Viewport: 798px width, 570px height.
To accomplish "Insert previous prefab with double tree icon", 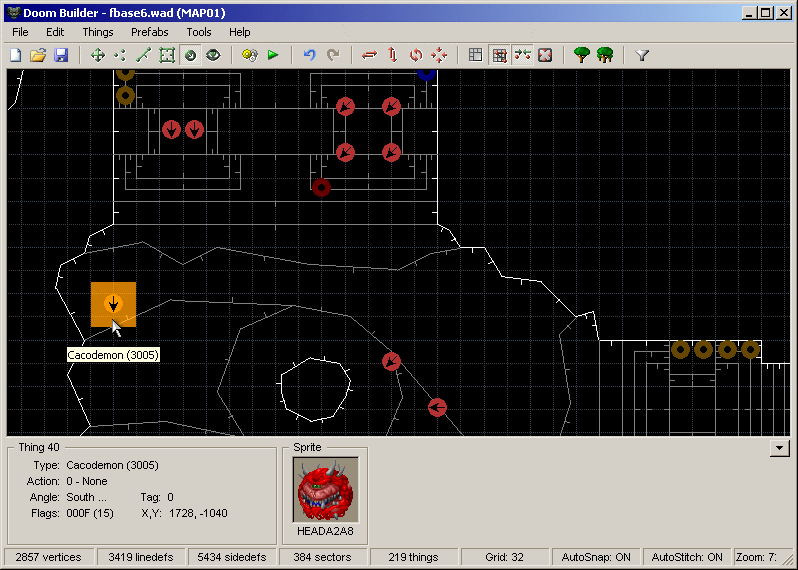I will pyautogui.click(x=605, y=55).
